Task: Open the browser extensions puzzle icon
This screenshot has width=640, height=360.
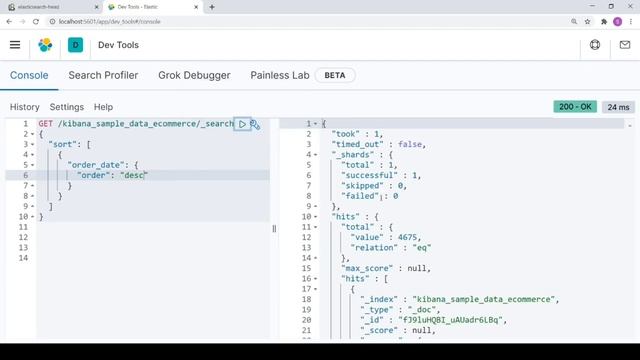Action: [x=604, y=22]
